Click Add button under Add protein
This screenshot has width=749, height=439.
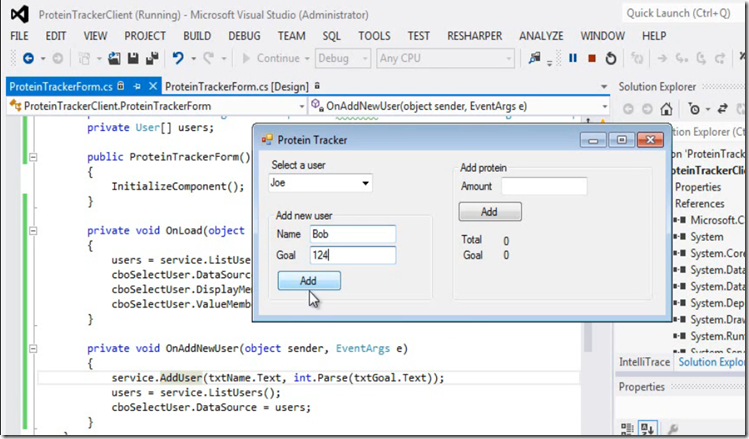point(490,212)
